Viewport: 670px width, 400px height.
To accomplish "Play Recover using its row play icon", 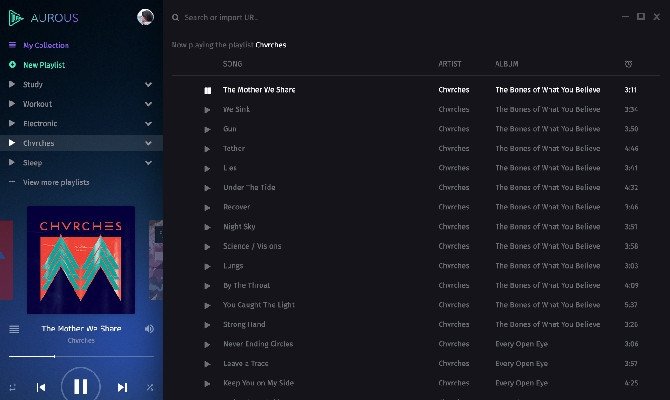I will point(207,208).
